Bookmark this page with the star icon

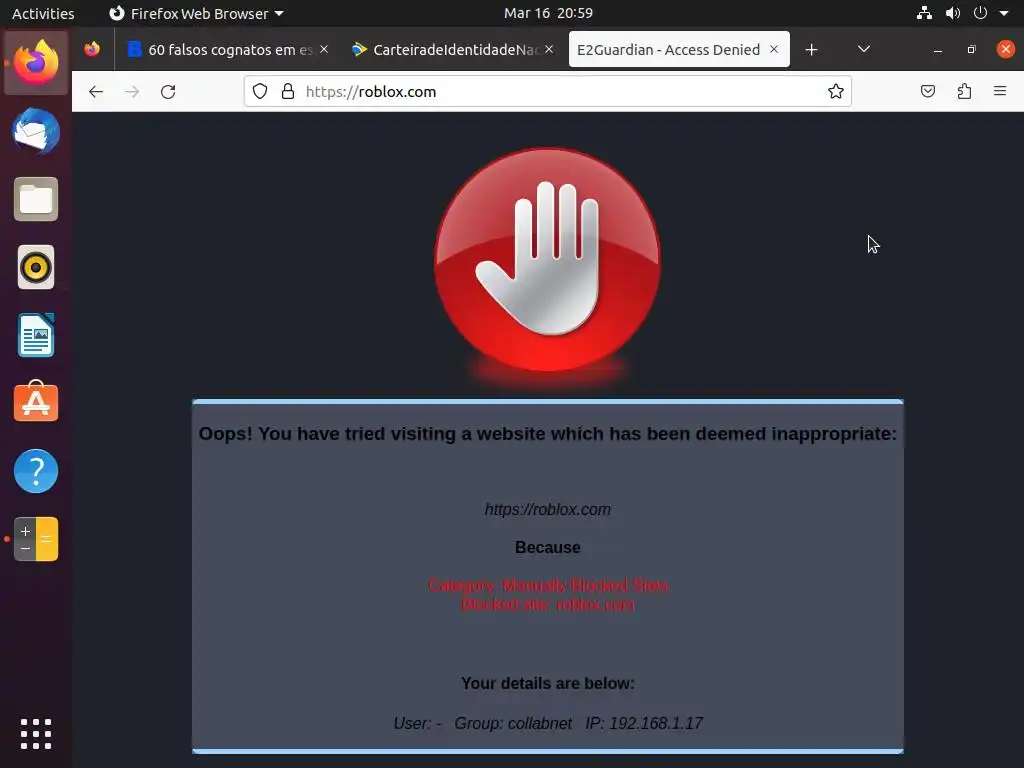(x=835, y=91)
